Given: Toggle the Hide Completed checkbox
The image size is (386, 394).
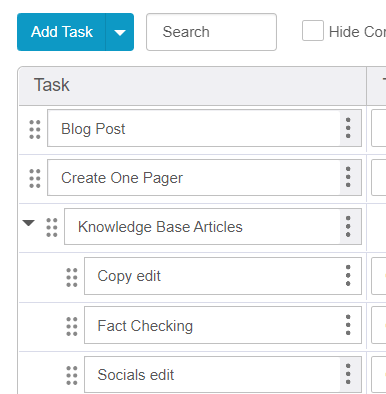Looking at the screenshot, I should 313,31.
